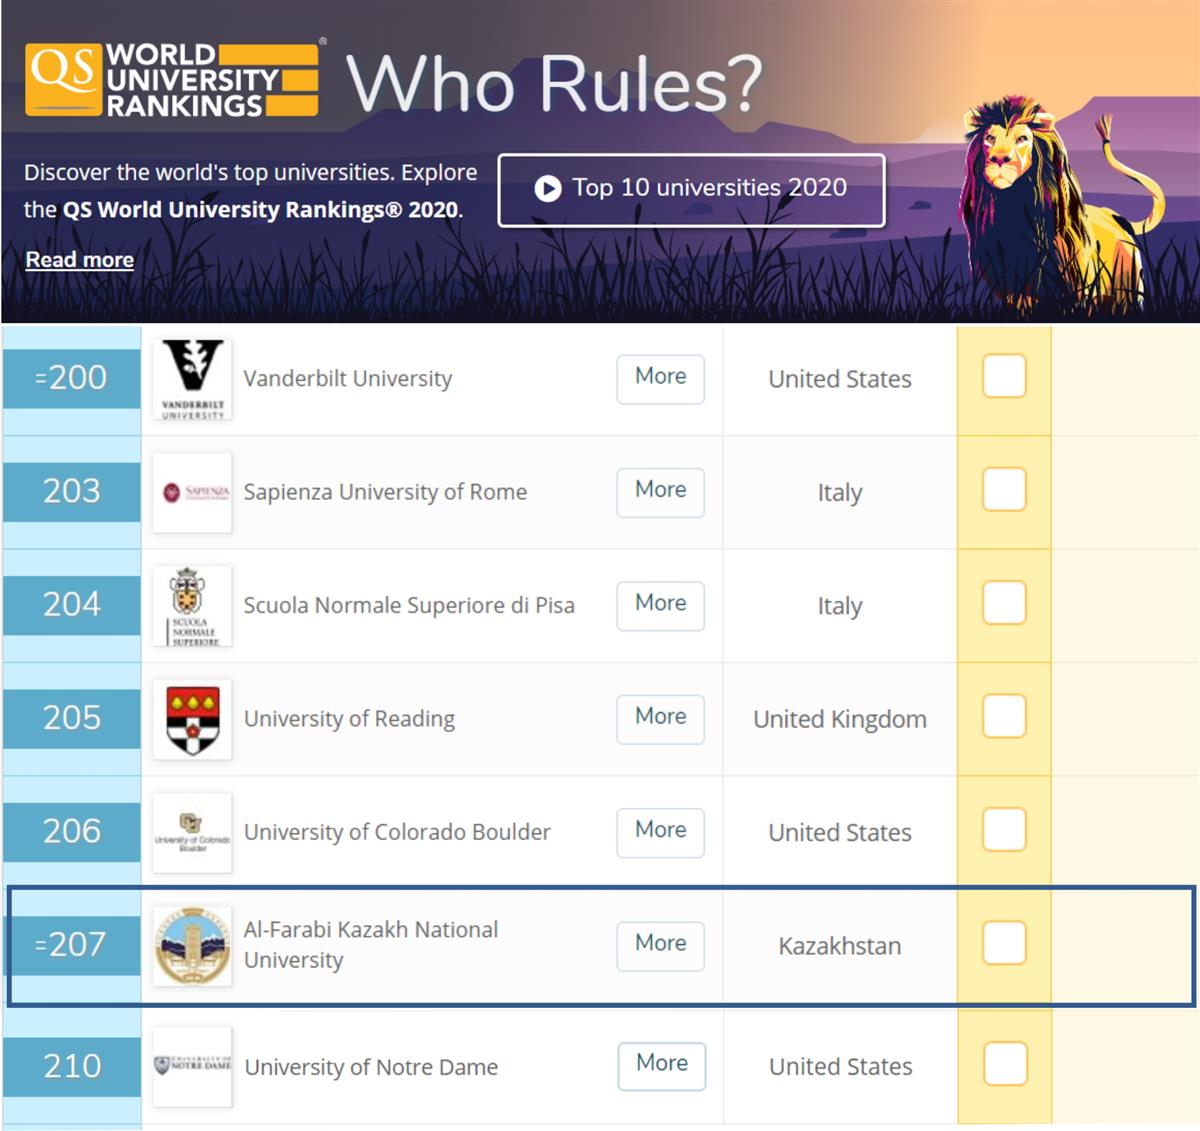Click the Al-Farabi Kazakh National University emblem
The image size is (1200, 1131).
(x=192, y=946)
